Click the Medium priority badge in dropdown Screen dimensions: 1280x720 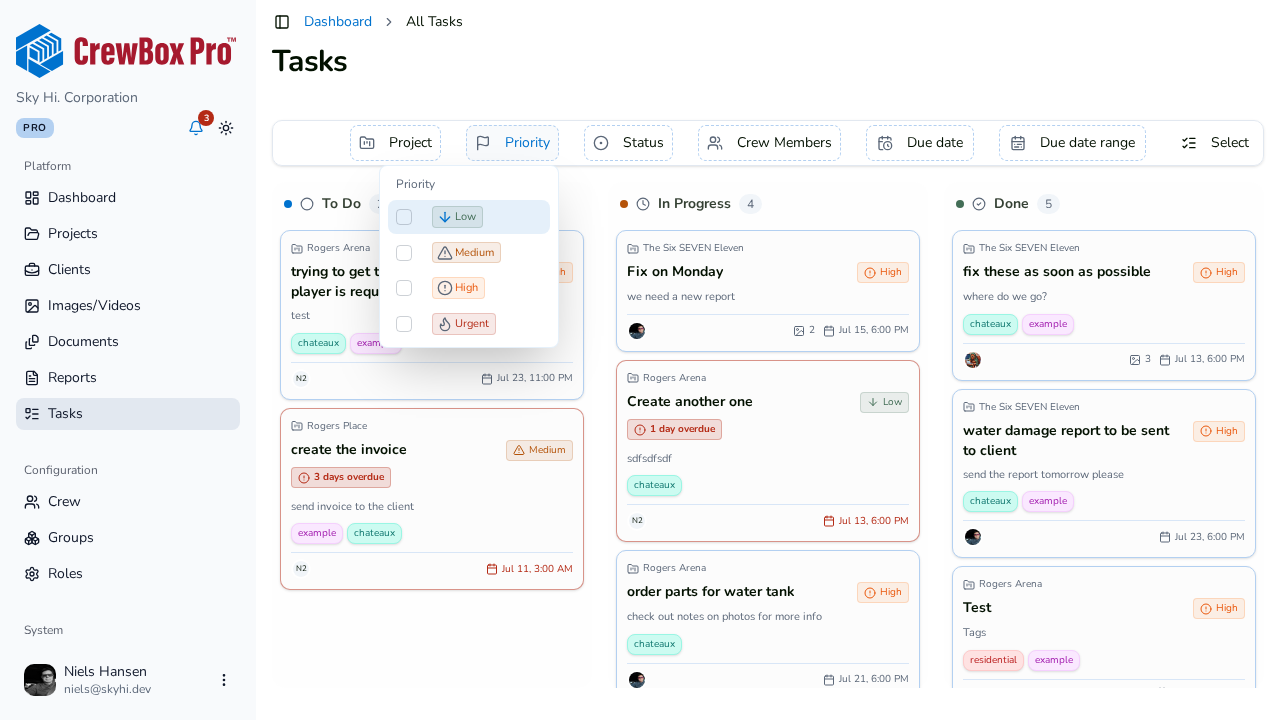466,253
